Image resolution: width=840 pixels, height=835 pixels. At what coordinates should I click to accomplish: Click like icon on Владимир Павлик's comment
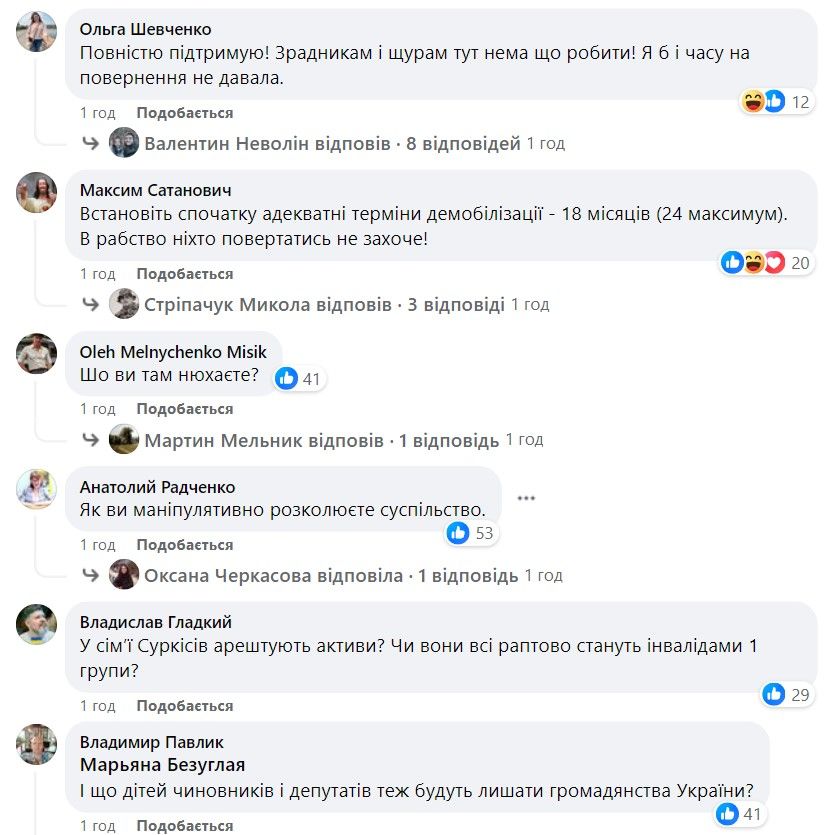pyautogui.click(x=727, y=814)
